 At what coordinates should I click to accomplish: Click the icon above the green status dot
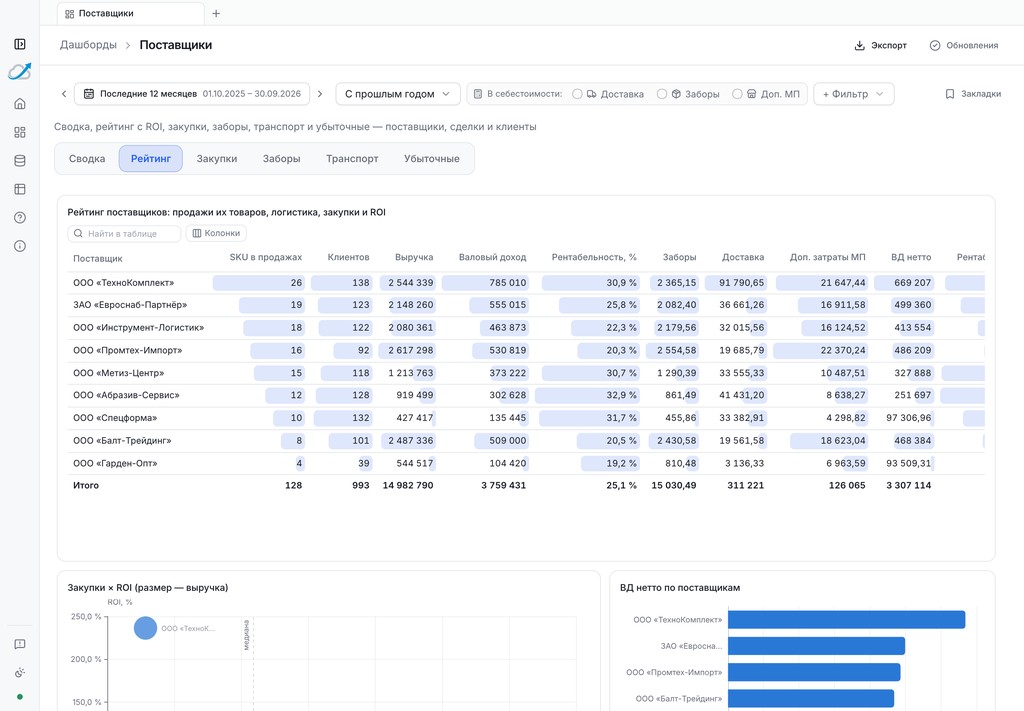tap(20, 672)
